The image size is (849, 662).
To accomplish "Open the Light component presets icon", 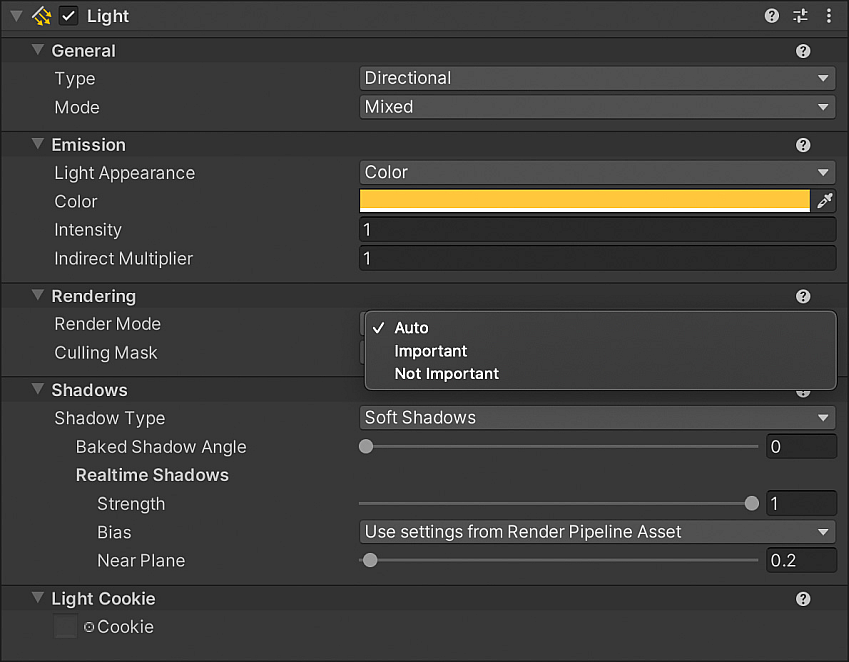I will click(800, 16).
